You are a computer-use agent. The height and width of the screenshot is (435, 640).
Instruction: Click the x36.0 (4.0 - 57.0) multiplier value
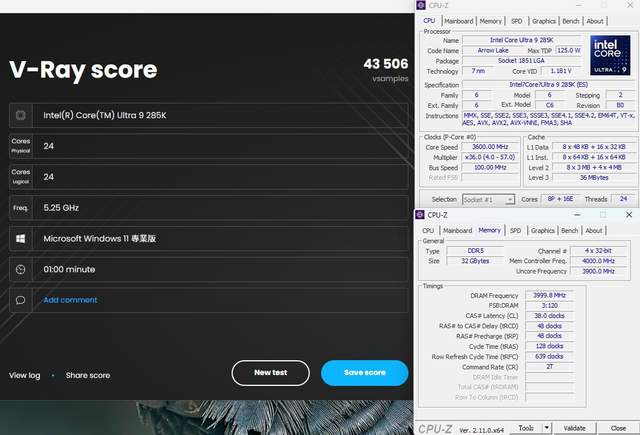click(490, 157)
